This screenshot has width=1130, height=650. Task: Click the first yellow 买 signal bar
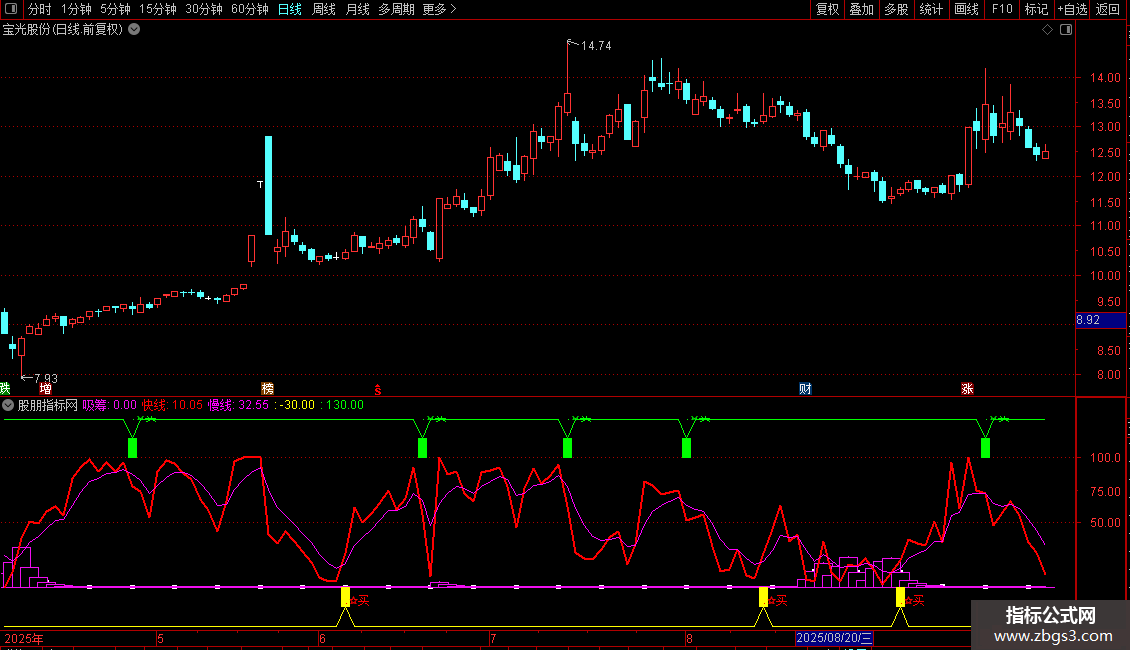point(346,597)
